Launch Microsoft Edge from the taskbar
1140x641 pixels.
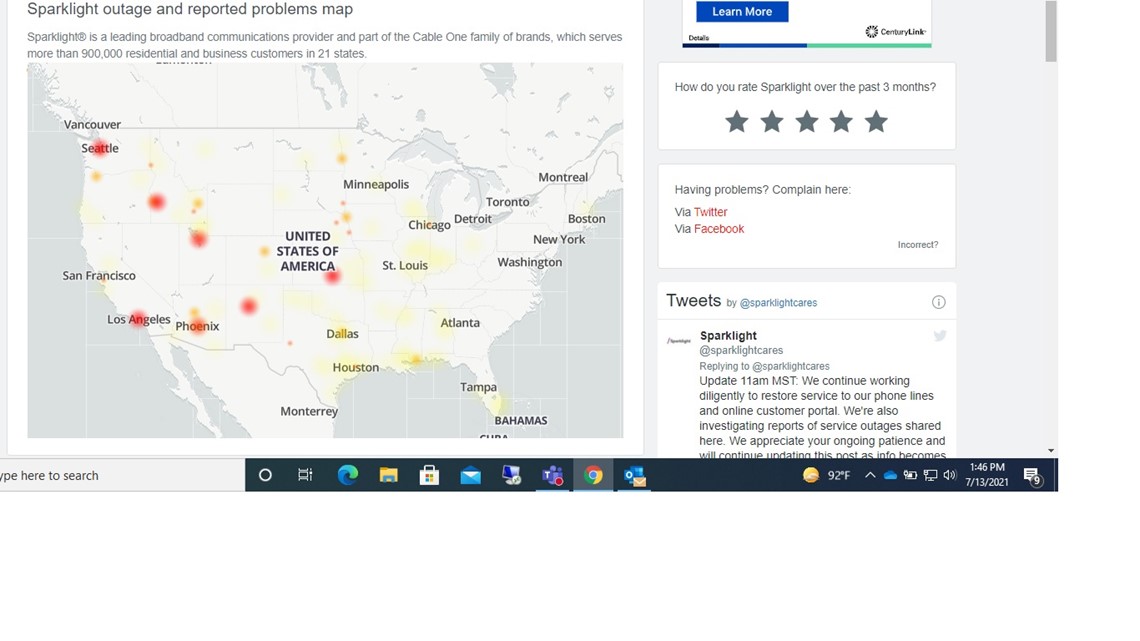348,475
